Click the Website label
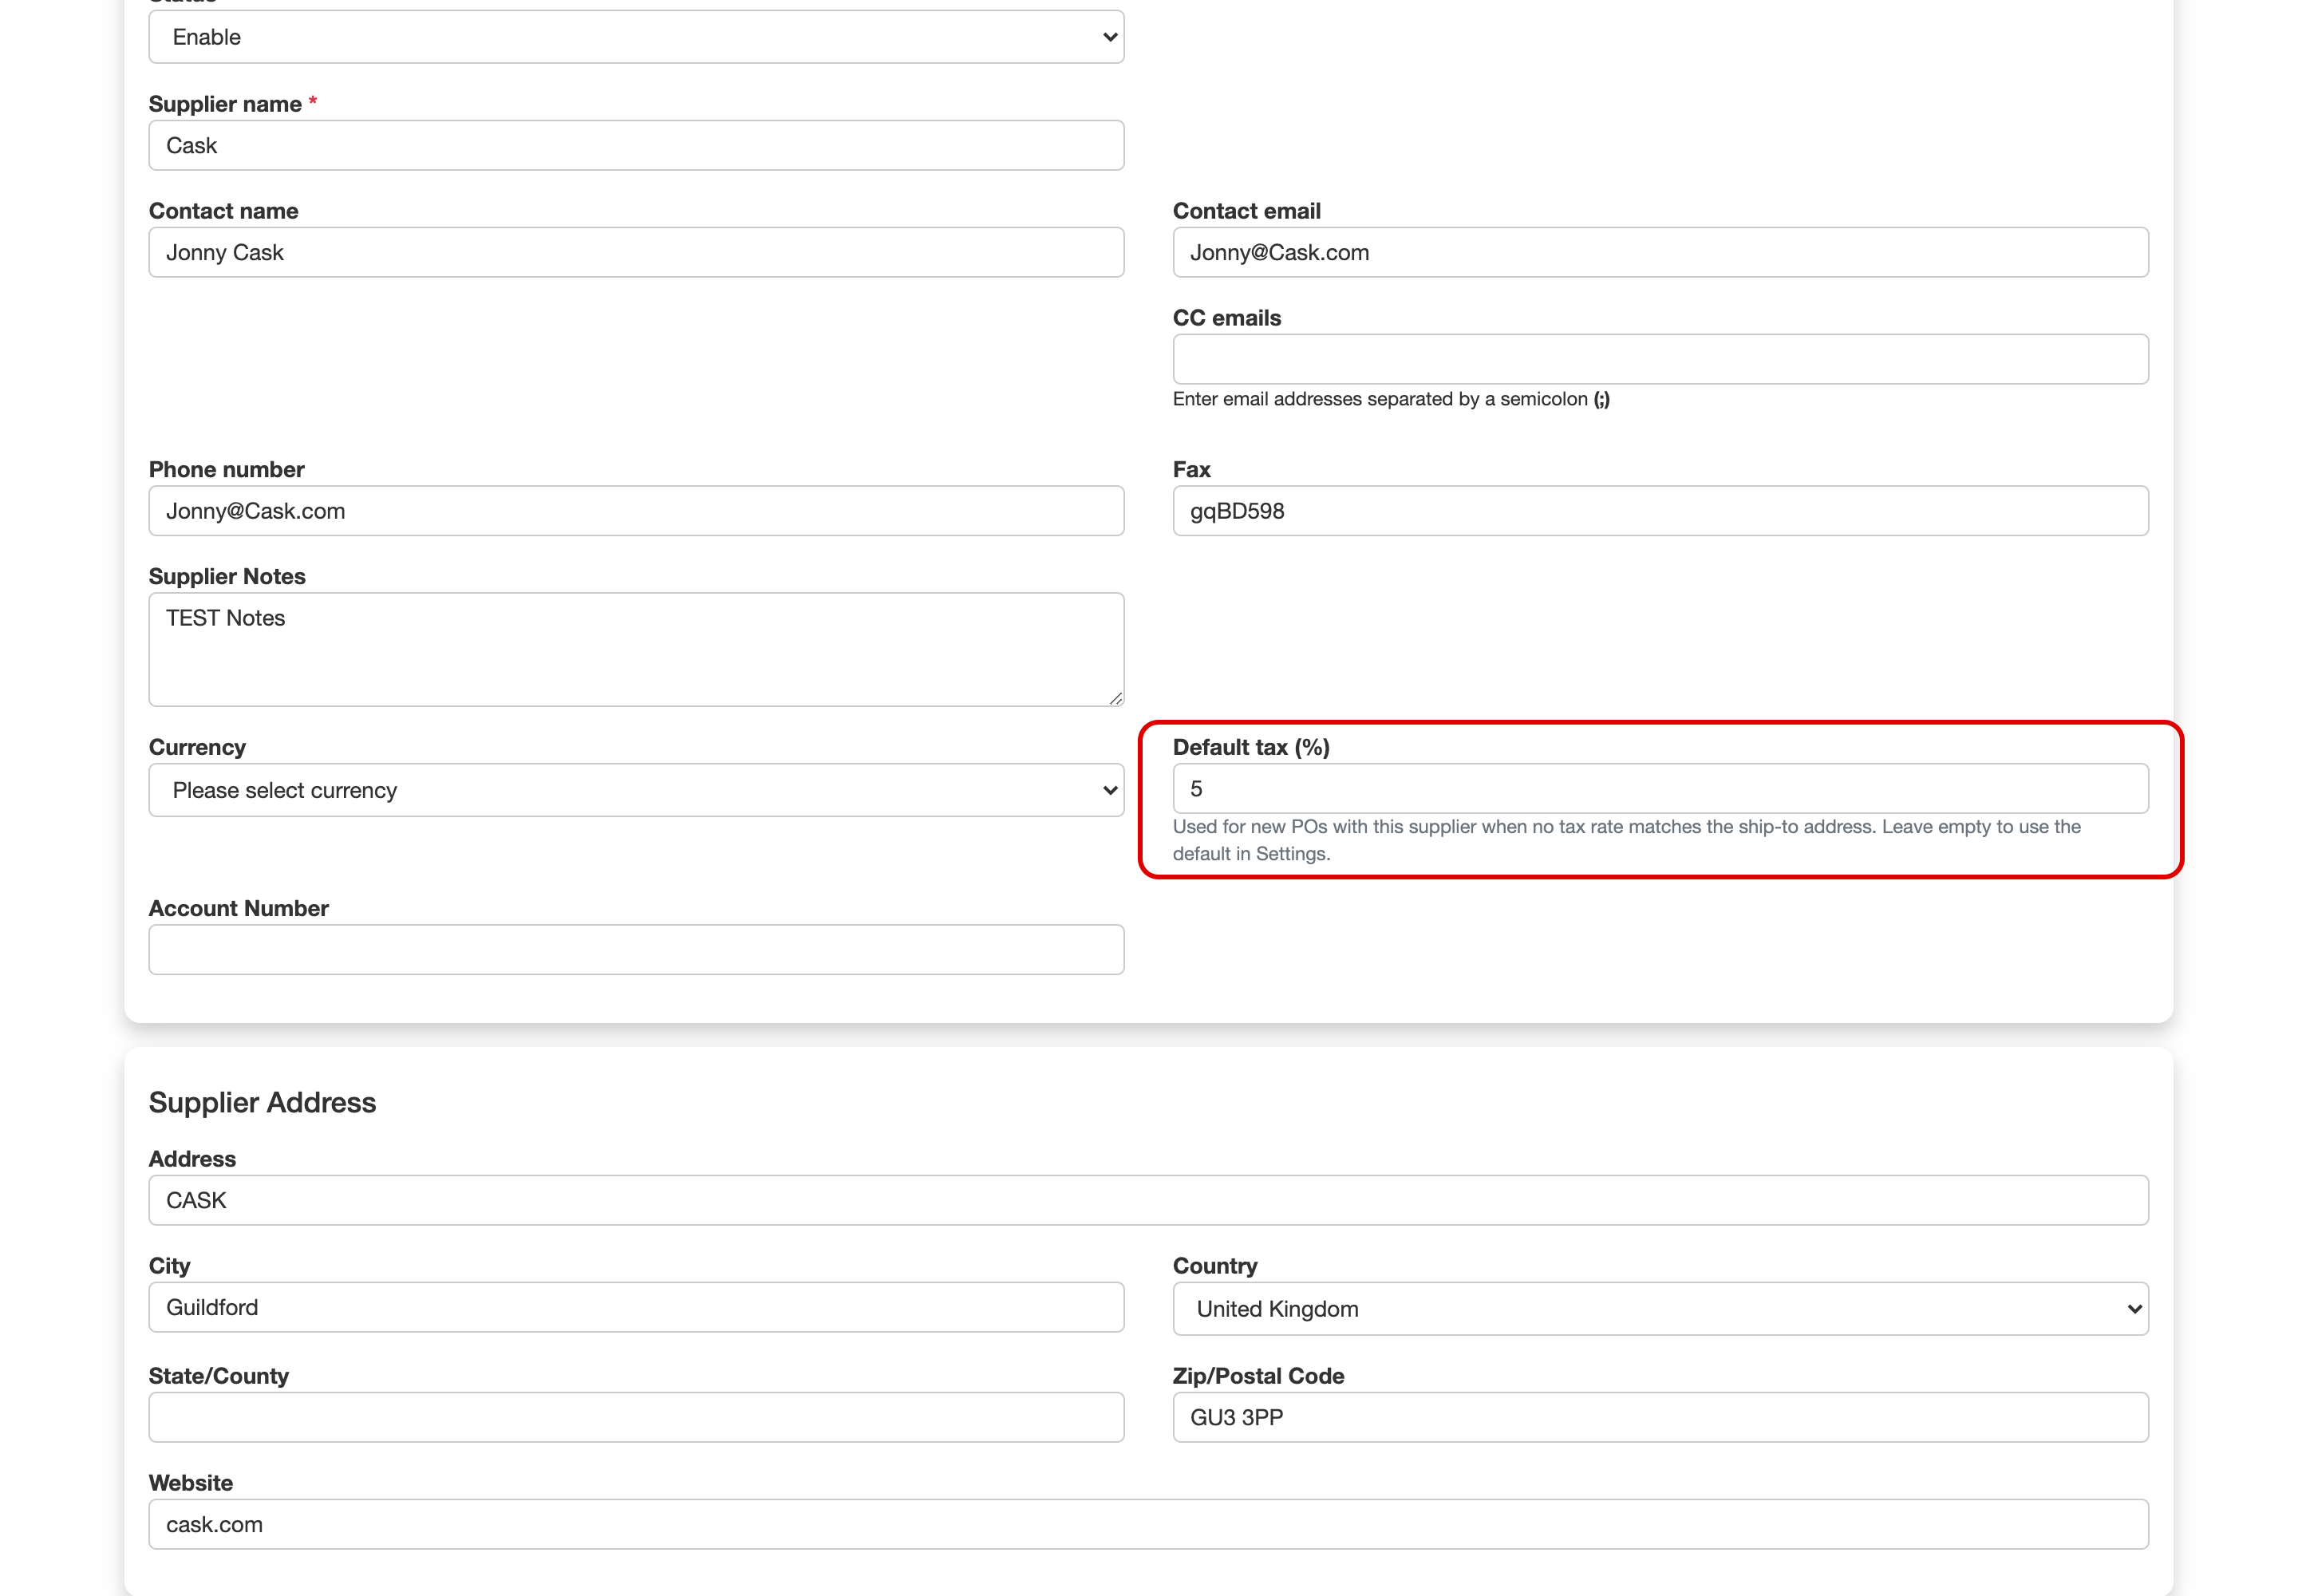This screenshot has width=2298, height=1596. click(190, 1483)
